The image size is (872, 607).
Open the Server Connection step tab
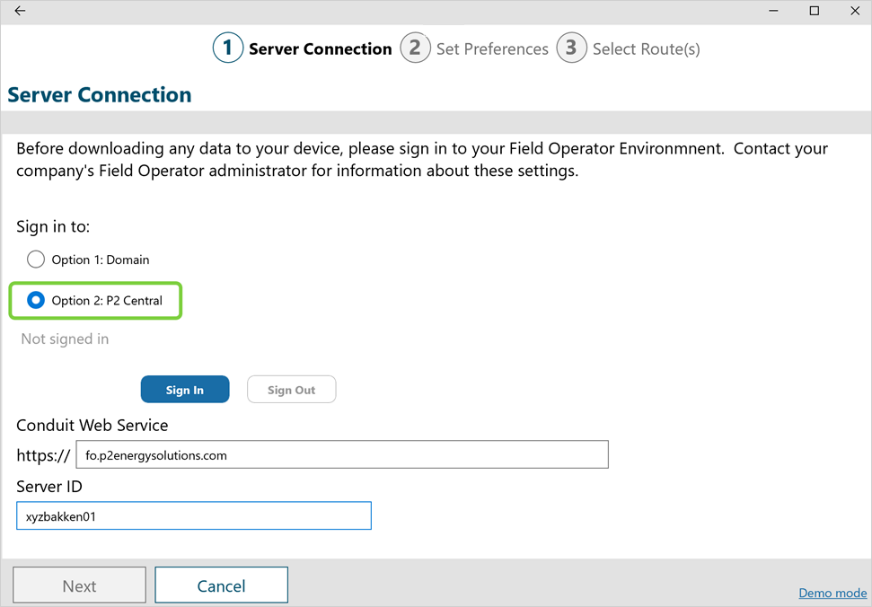coord(320,49)
